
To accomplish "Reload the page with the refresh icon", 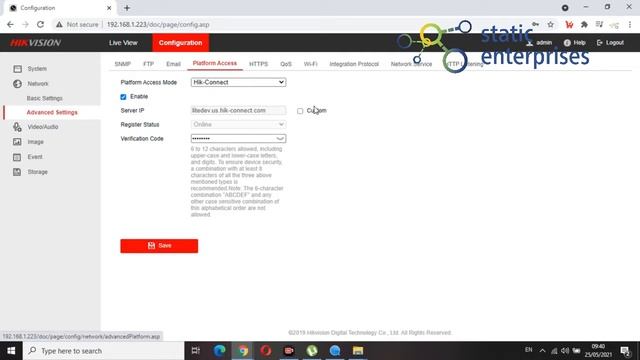I will (x=40, y=24).
